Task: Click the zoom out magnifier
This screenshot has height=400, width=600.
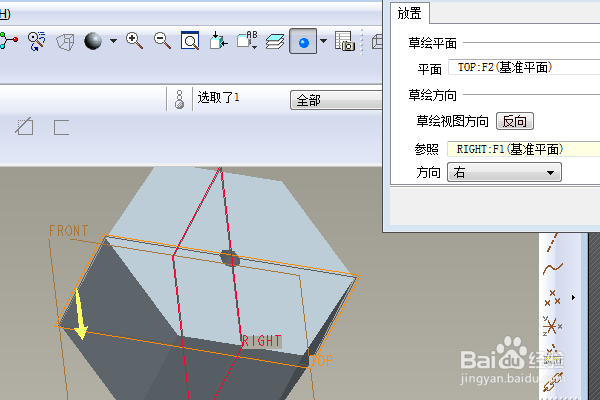Action: coord(162,41)
